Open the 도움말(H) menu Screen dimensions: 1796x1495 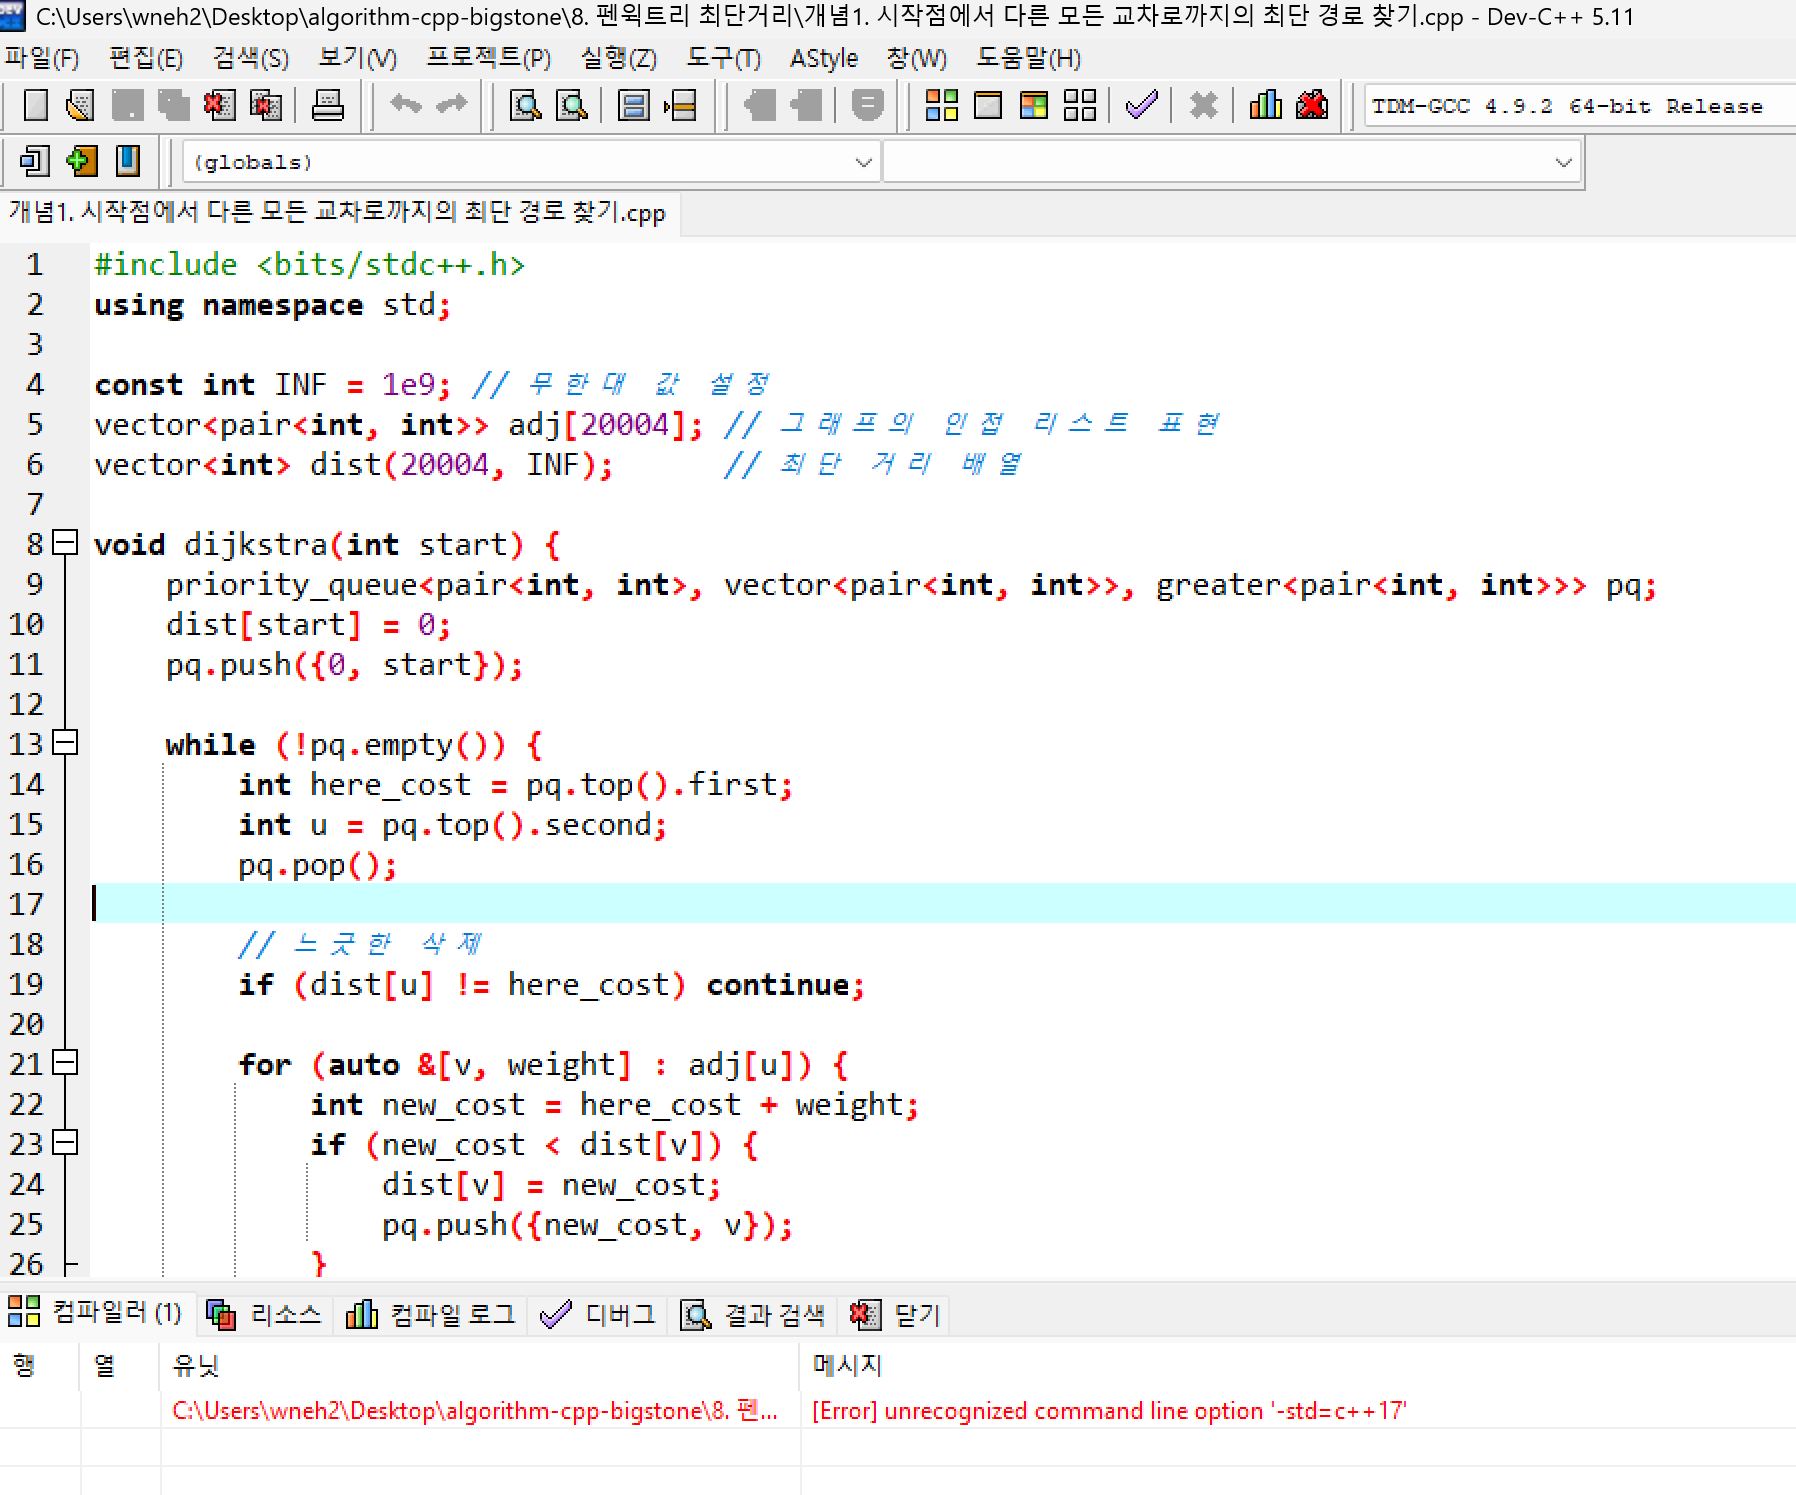1028,58
